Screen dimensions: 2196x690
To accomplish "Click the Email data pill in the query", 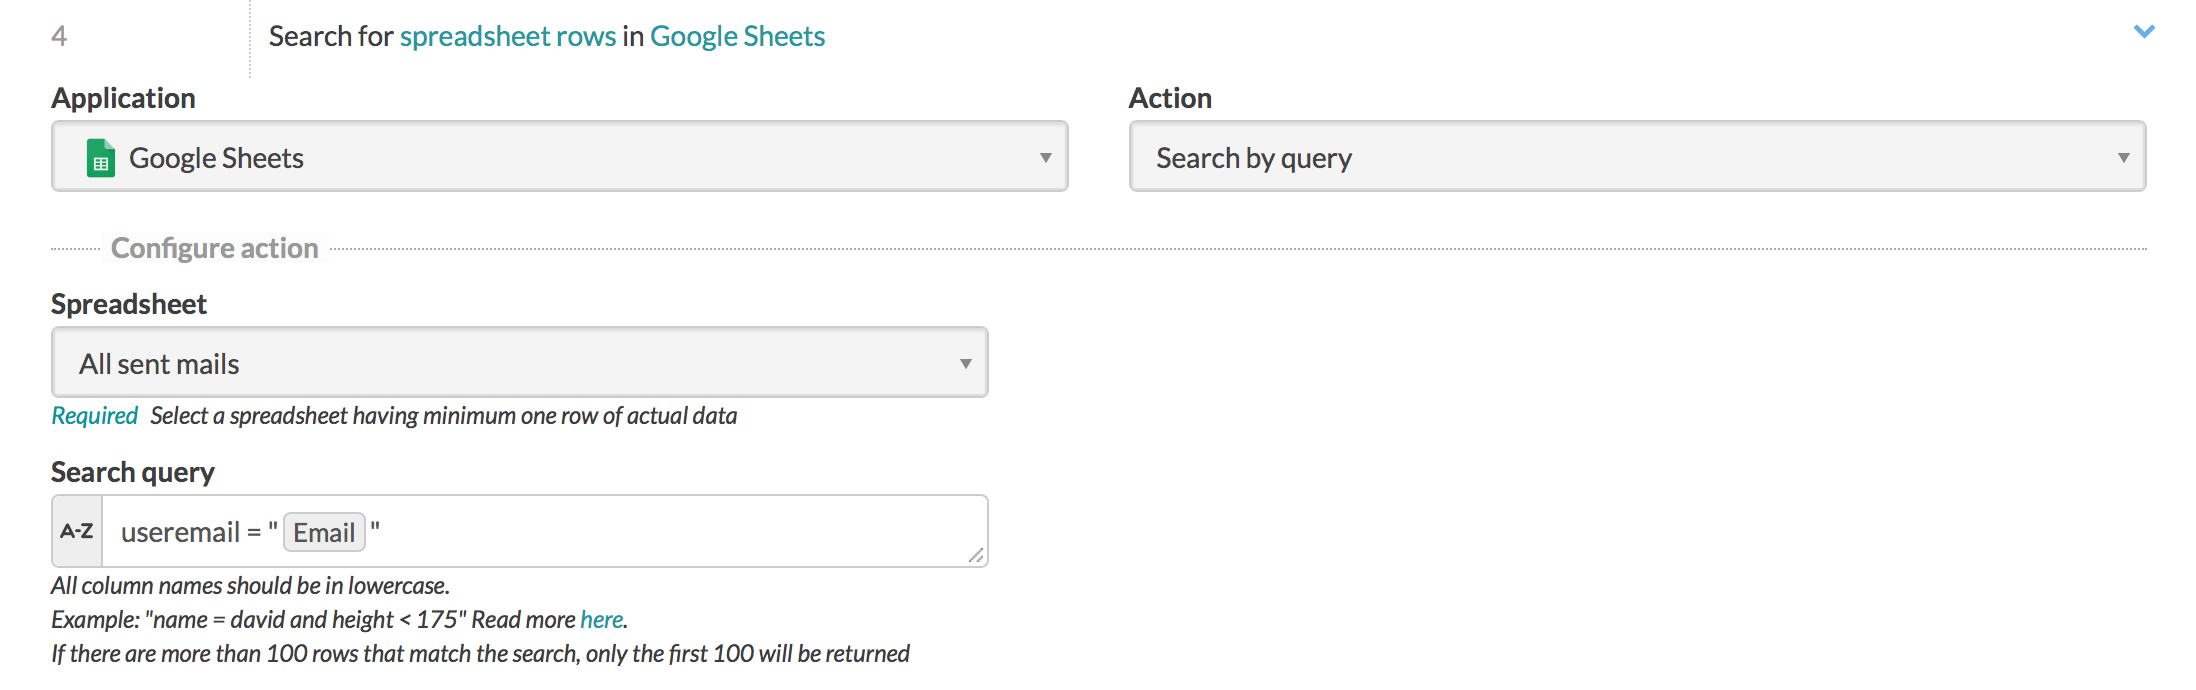I will pos(324,532).
